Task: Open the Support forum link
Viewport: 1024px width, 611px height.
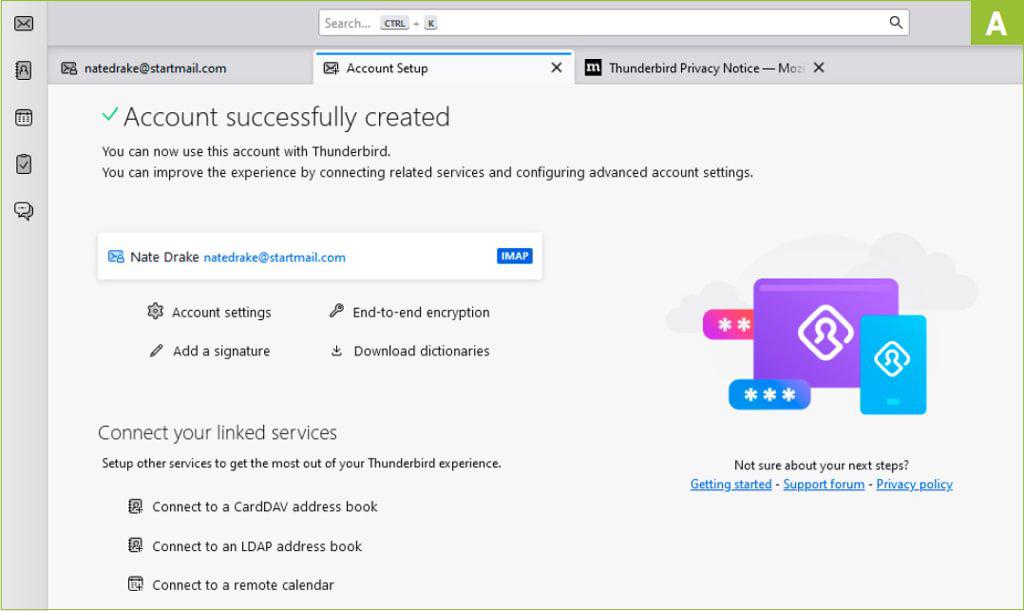Action: 824,484
